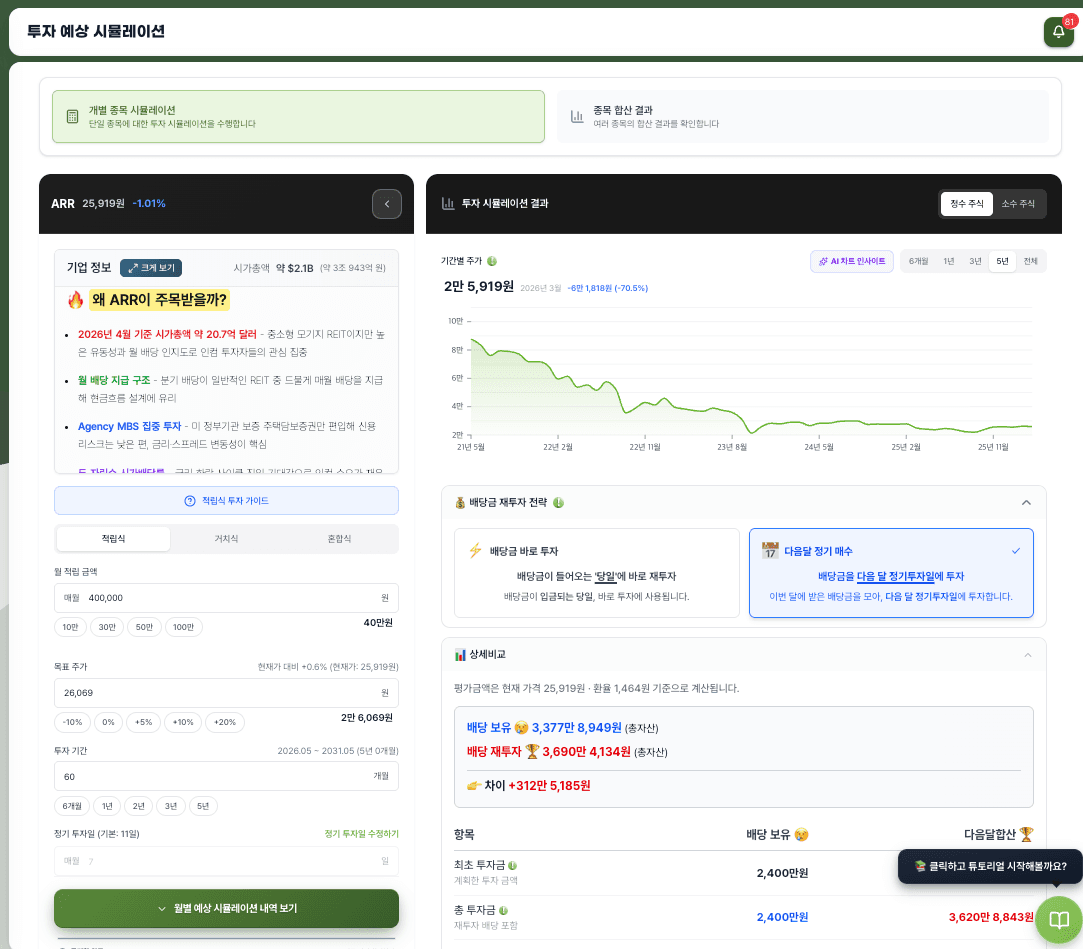Click 정기 투자일 수정하기 link
The height and width of the screenshot is (949, 1083).
pos(361,834)
